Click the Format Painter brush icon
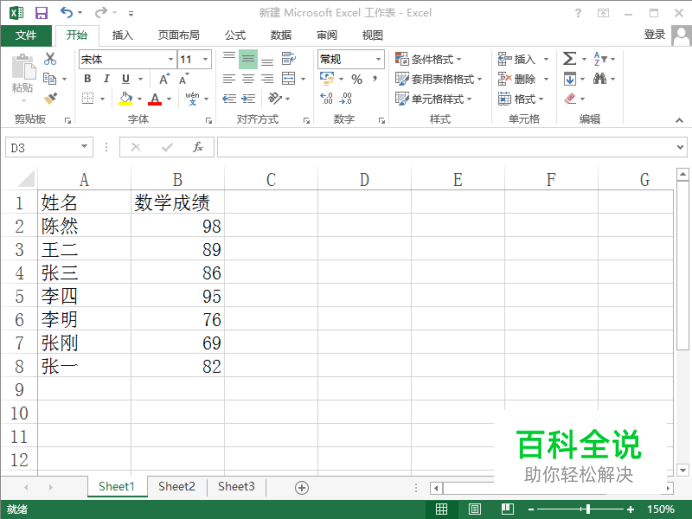Screen dimensions: 692x519 point(50,98)
